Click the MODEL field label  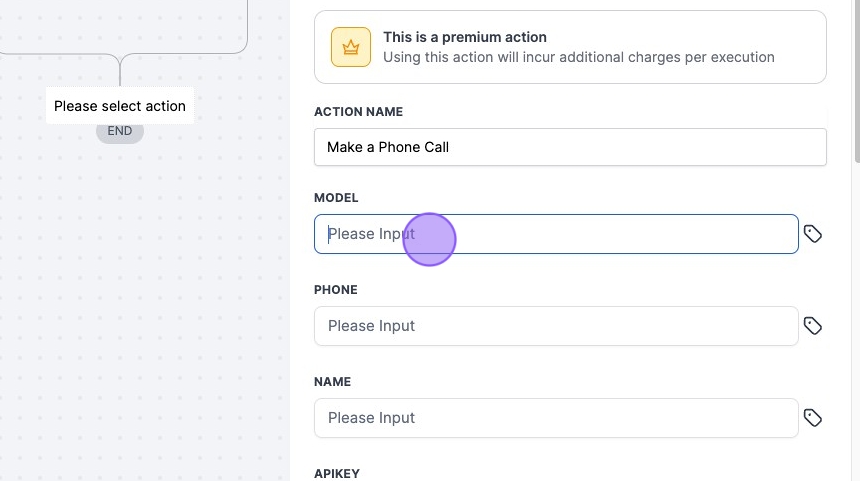(x=336, y=198)
